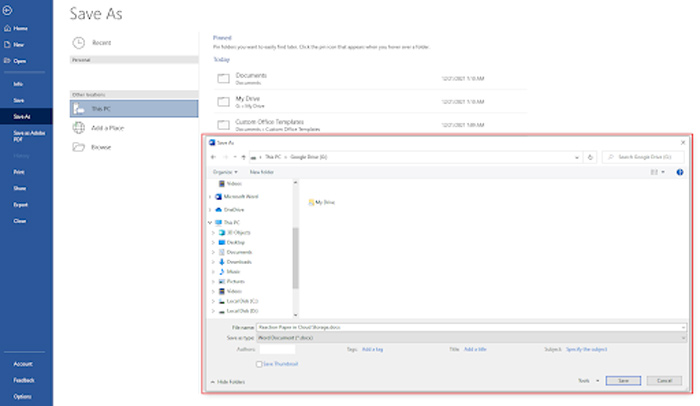The image size is (700, 406).
Task: Expand the Local Disk (C:) node
Action: (x=213, y=301)
